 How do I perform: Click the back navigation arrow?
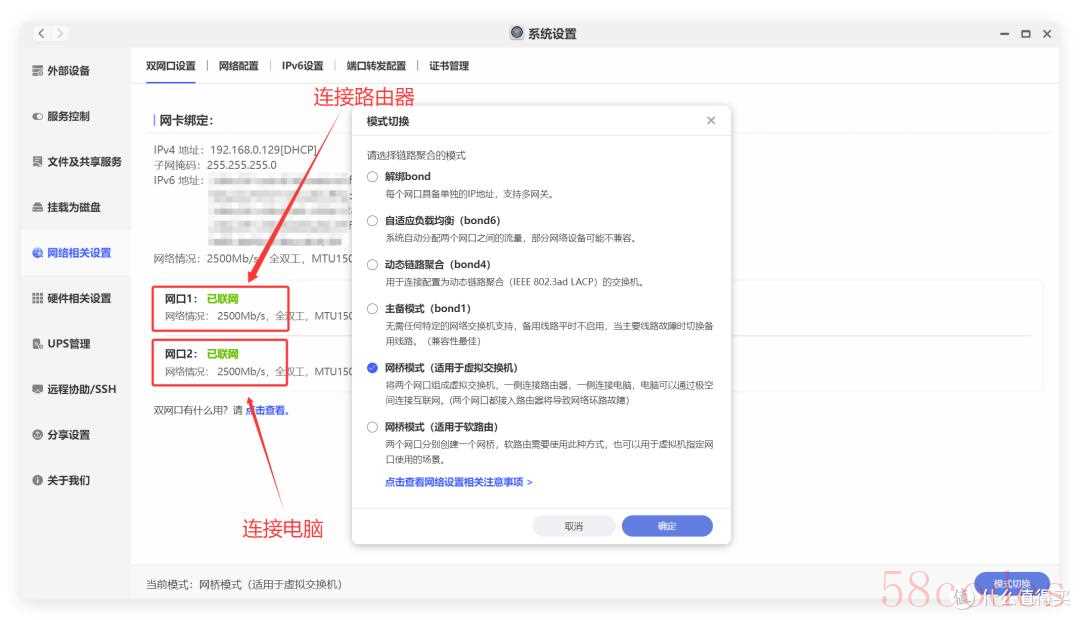pos(41,34)
